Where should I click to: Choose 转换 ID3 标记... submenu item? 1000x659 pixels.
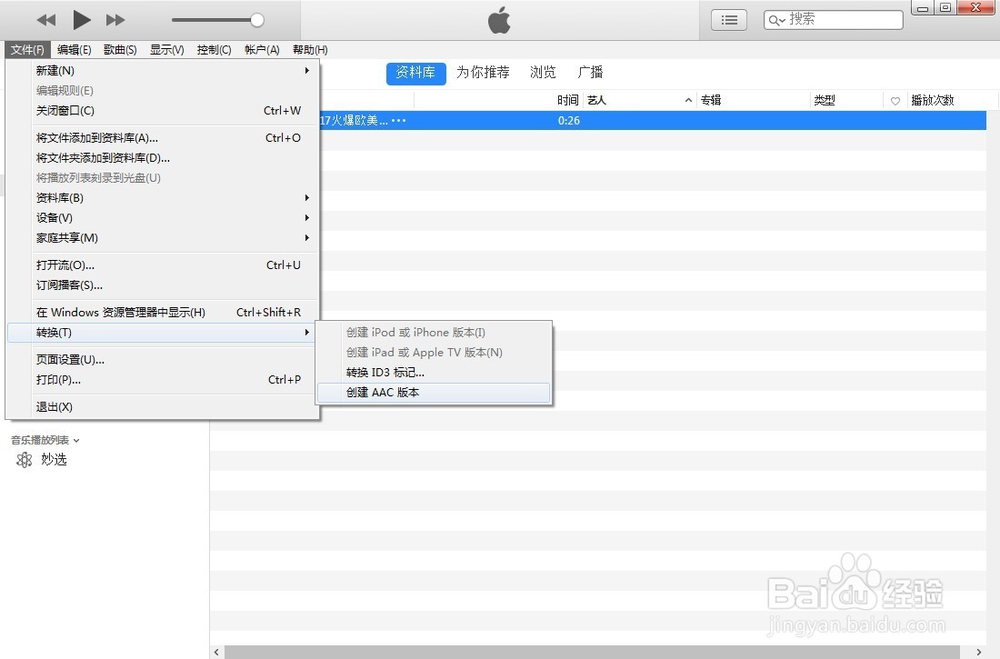click(434, 372)
